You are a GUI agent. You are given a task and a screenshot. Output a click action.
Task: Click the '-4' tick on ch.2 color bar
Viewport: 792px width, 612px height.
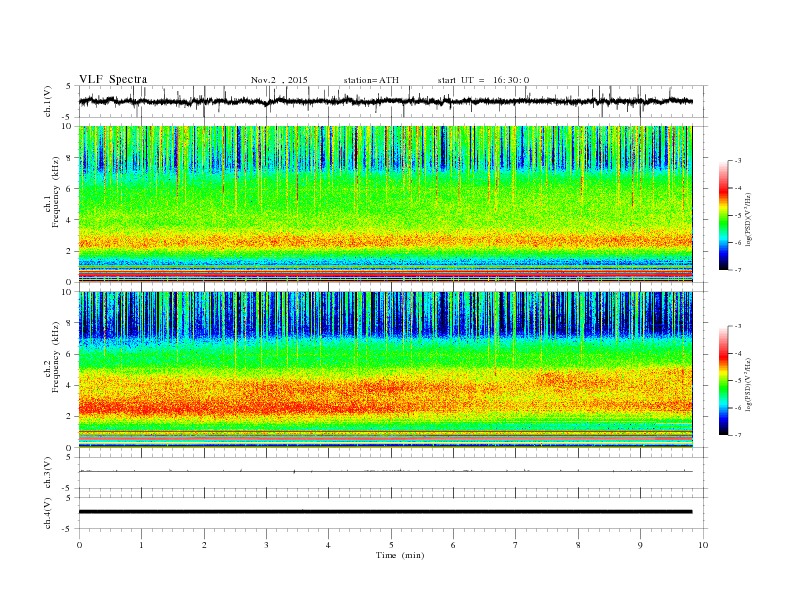point(738,353)
